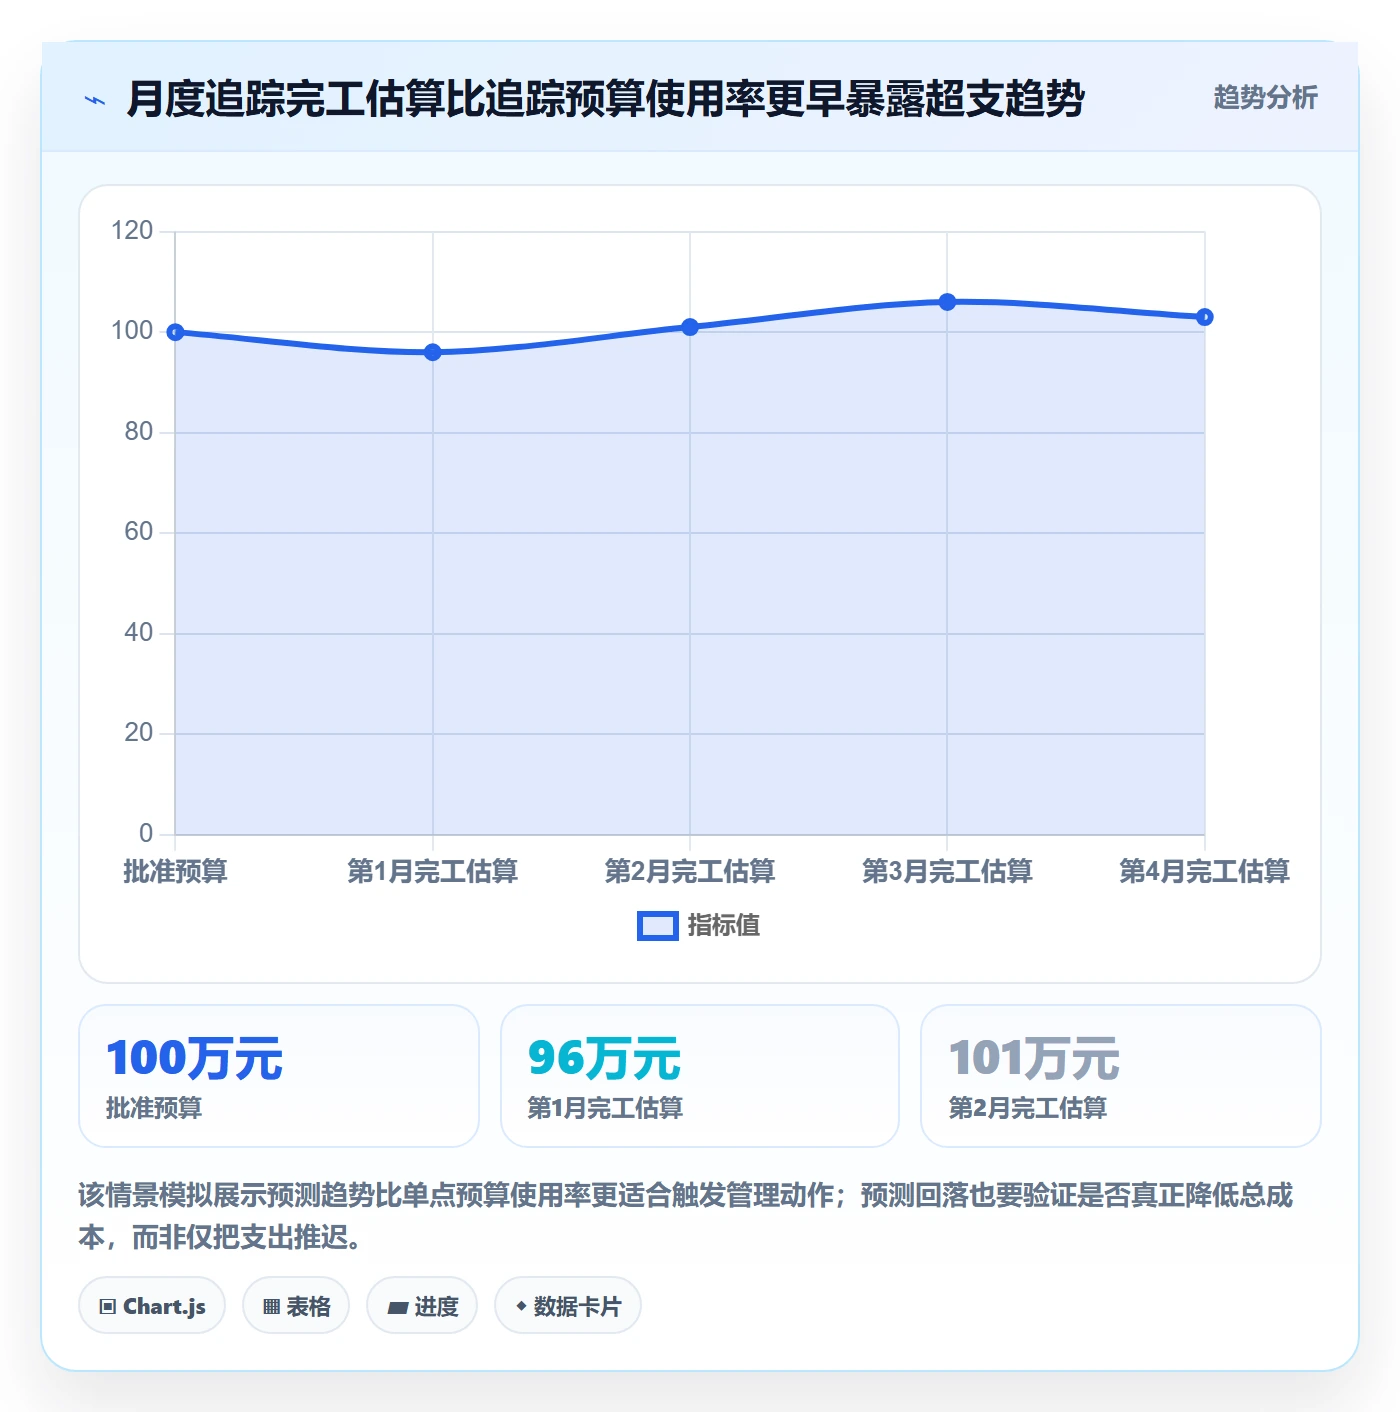Click the bar icon on 进度 chip
1400x1412 pixels.
398,1307
